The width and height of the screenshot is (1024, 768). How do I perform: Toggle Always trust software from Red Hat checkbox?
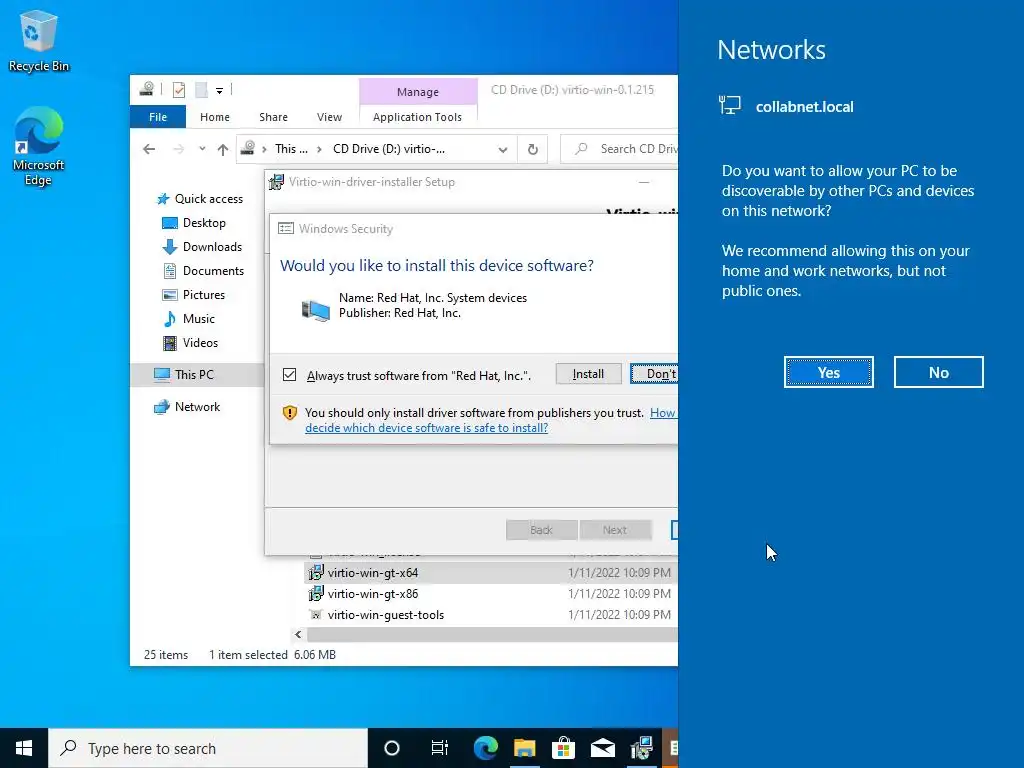(289, 375)
